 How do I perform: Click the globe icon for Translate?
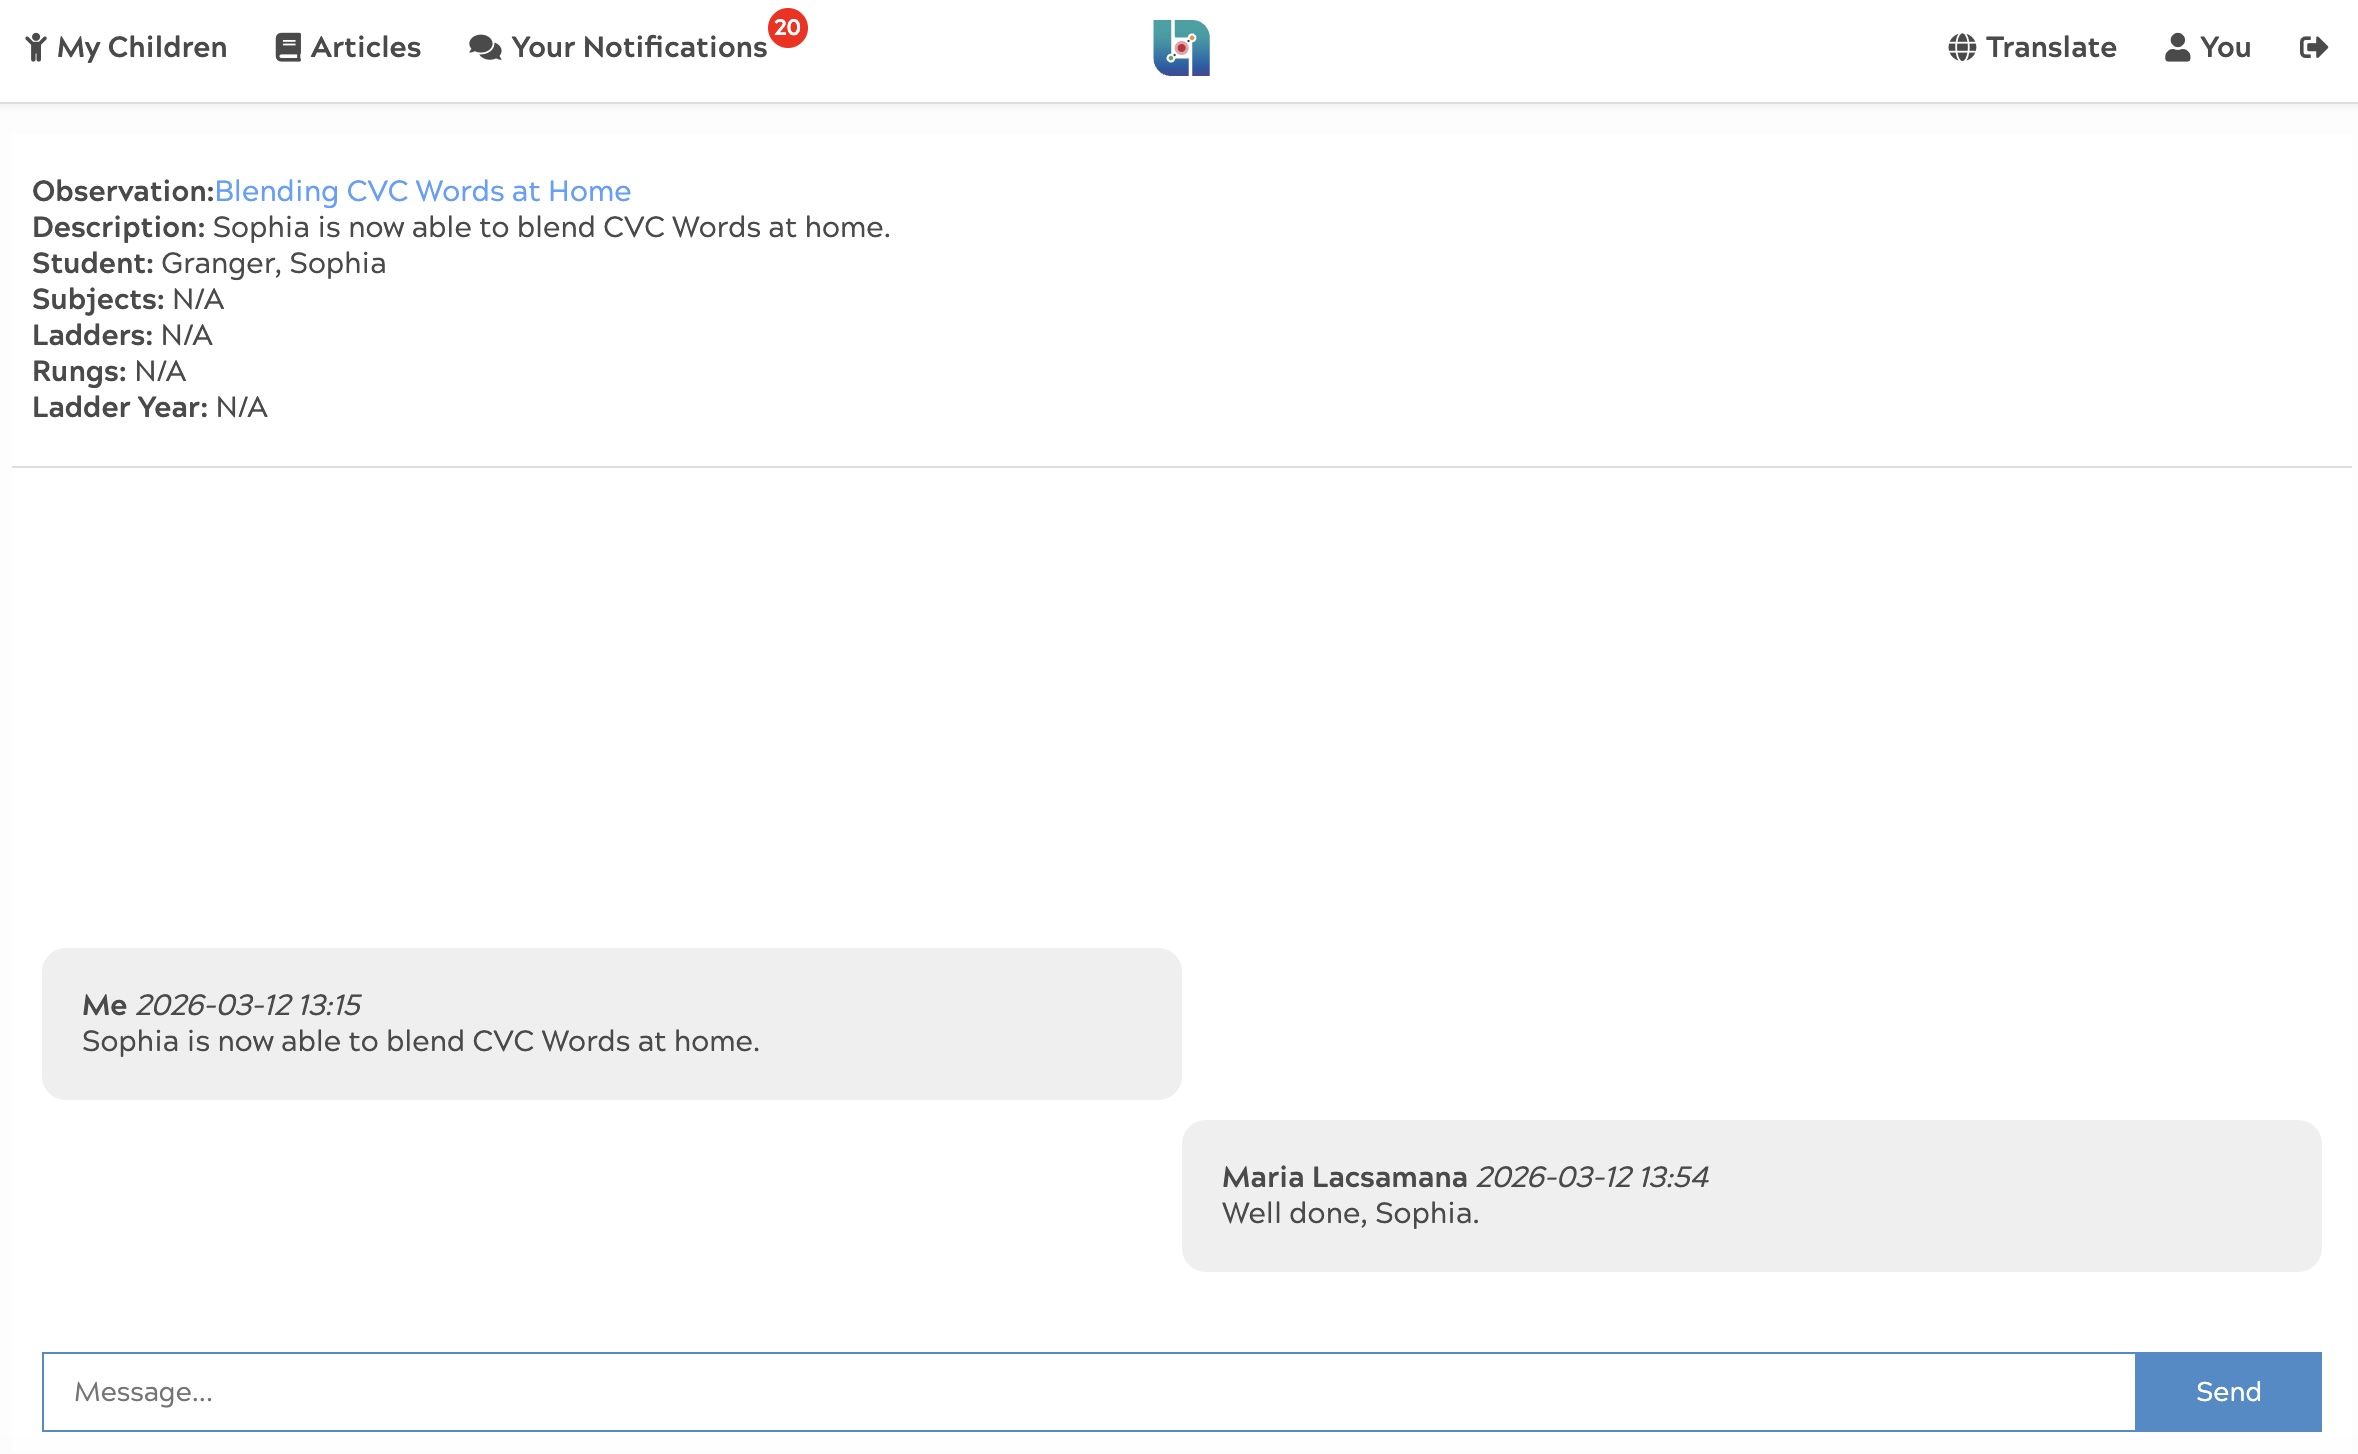point(1962,47)
